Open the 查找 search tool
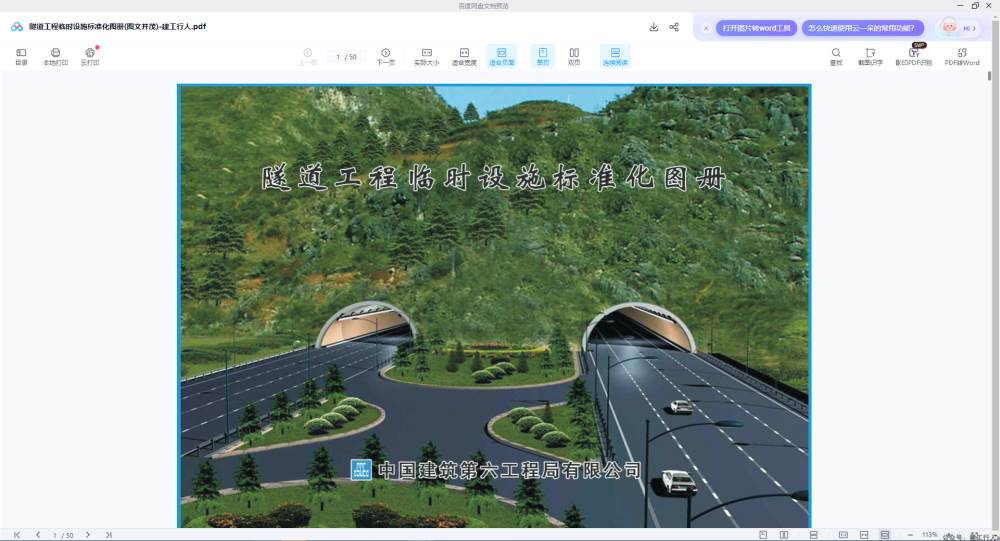The height and width of the screenshot is (541, 1000). [835, 57]
